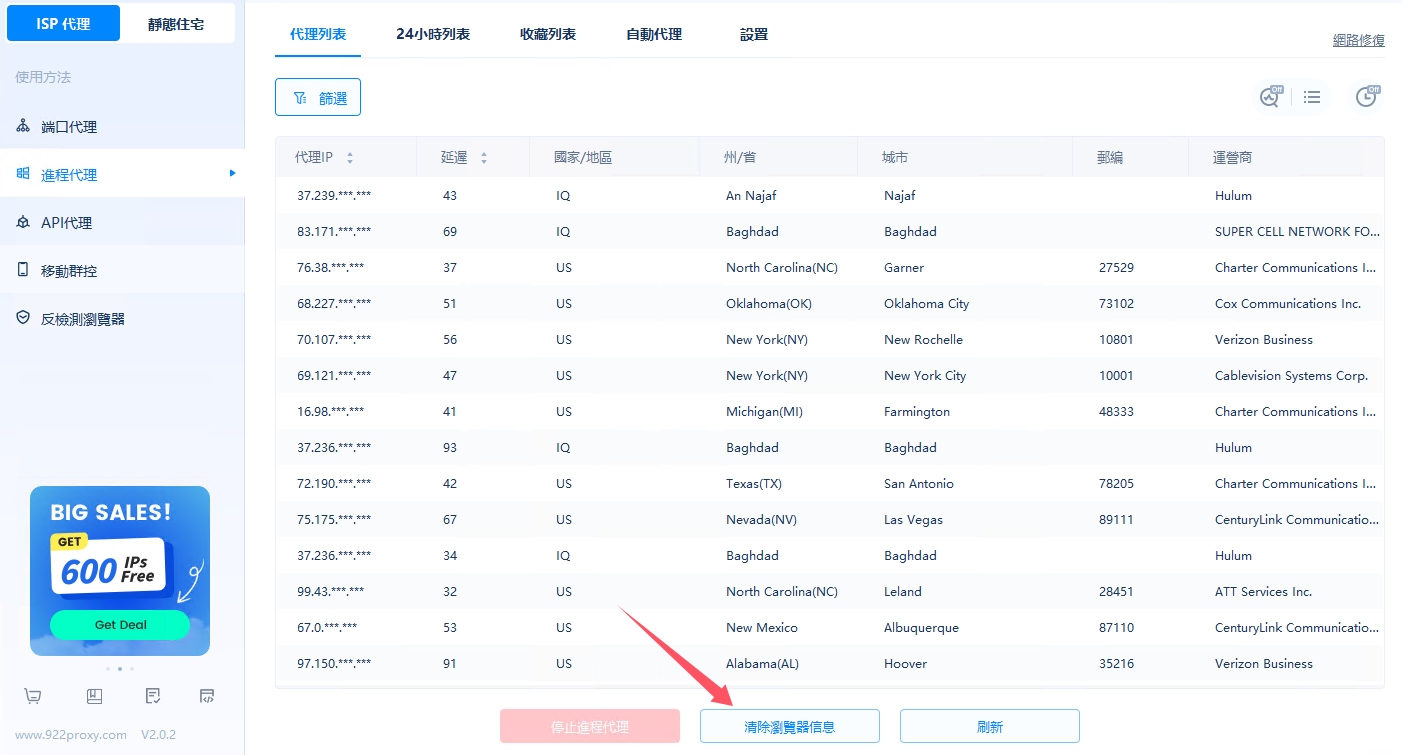
Task: Select the proxy row with IP 68.227.***.***
Action: (334, 304)
